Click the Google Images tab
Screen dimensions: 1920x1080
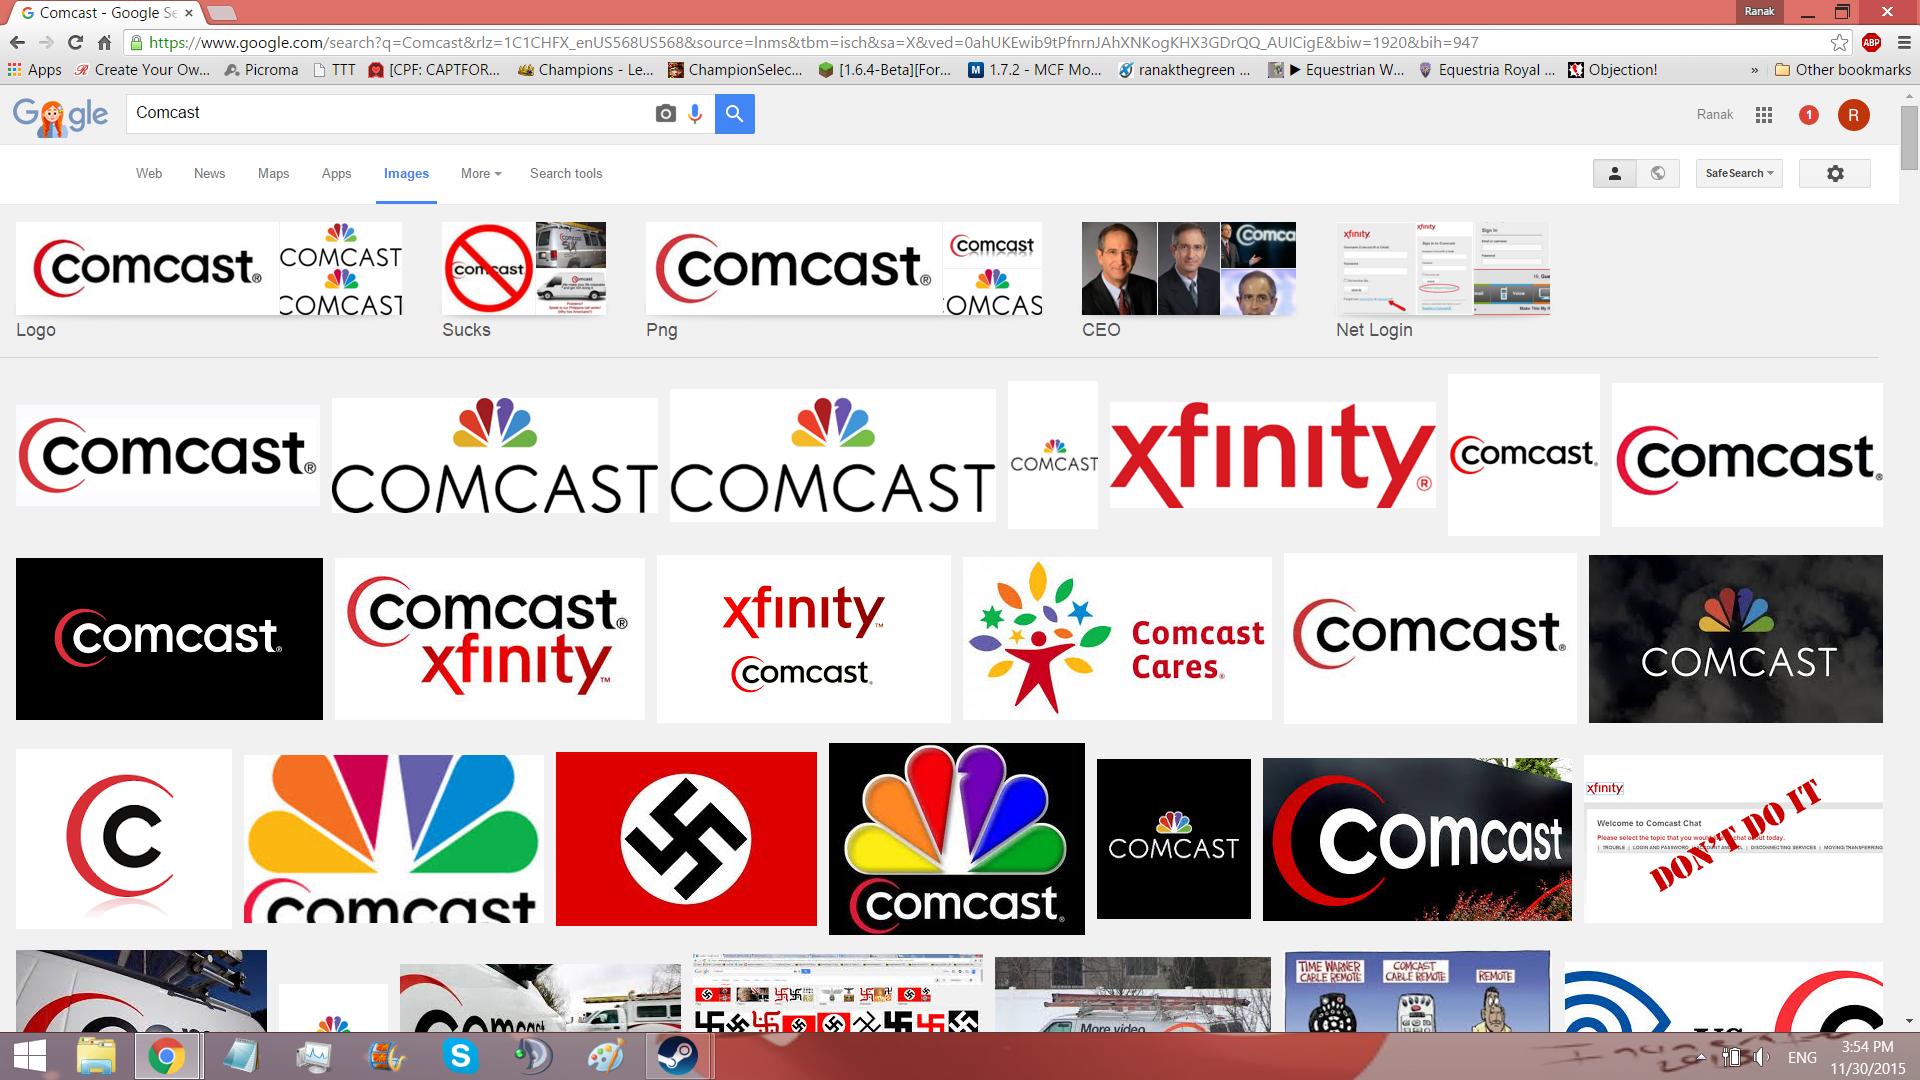point(405,173)
